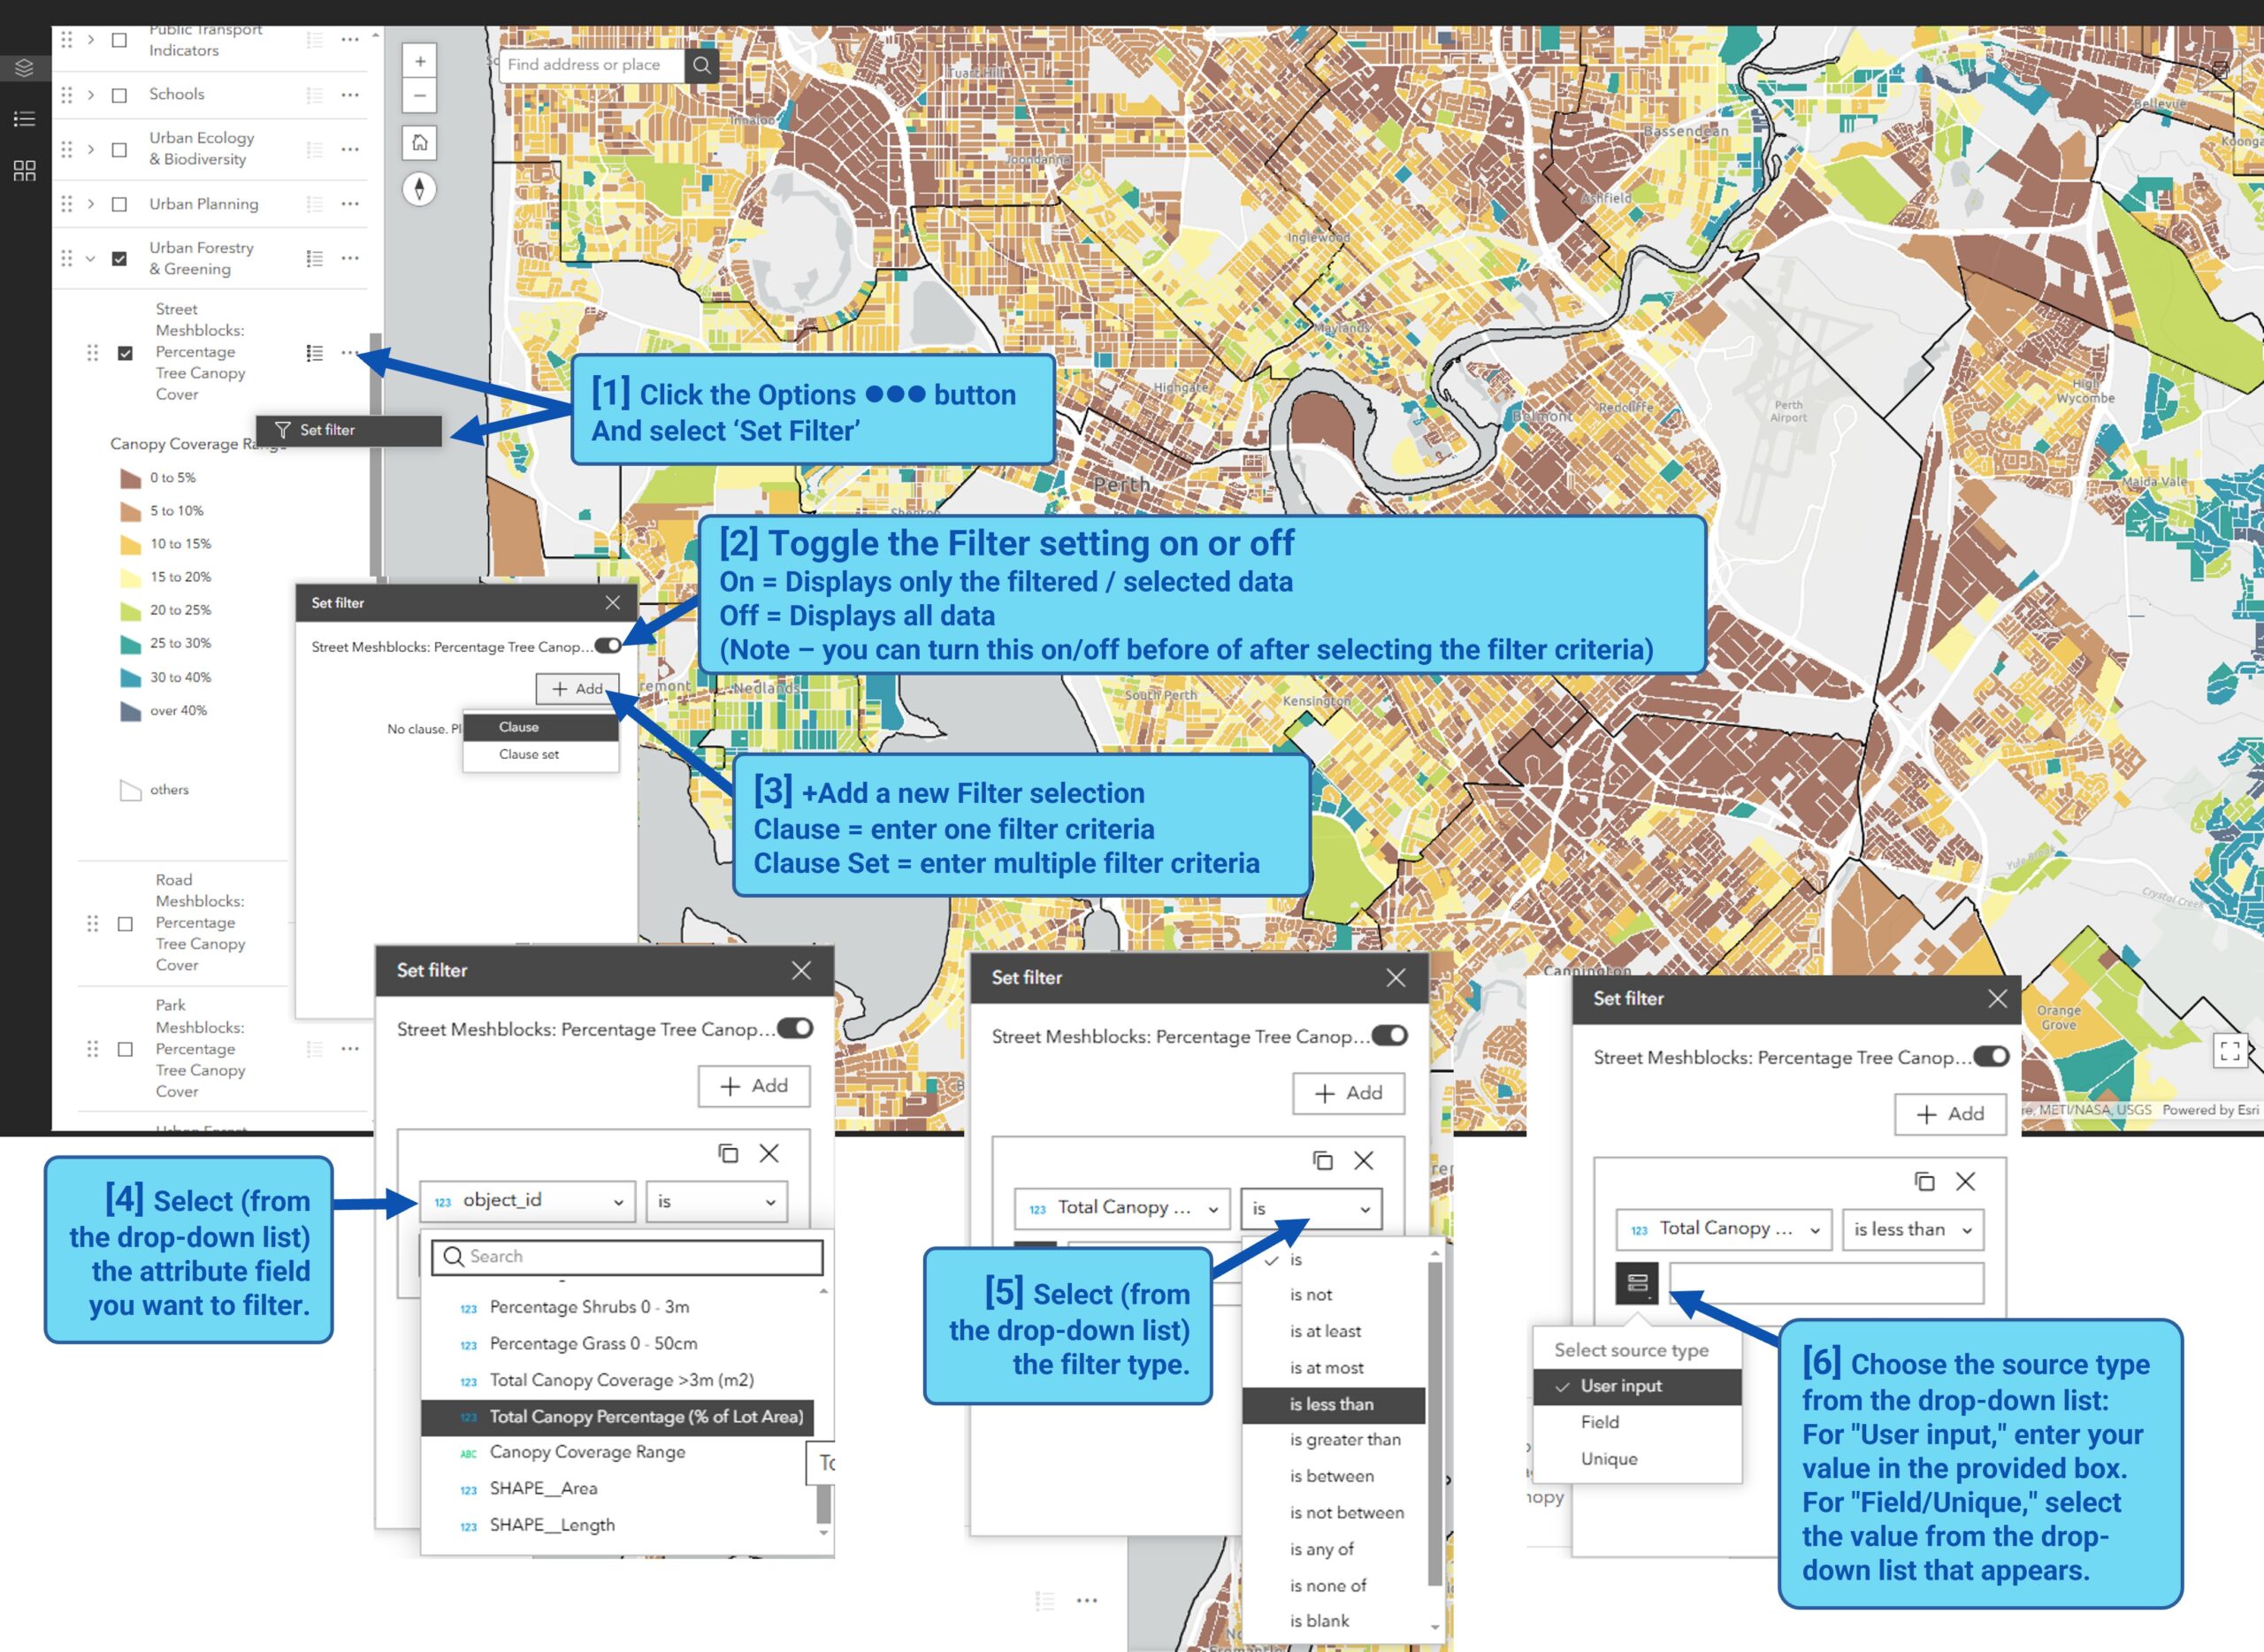The image size is (2264, 1652).
Task: Expand the Urban Planning layer group
Action: tap(91, 204)
